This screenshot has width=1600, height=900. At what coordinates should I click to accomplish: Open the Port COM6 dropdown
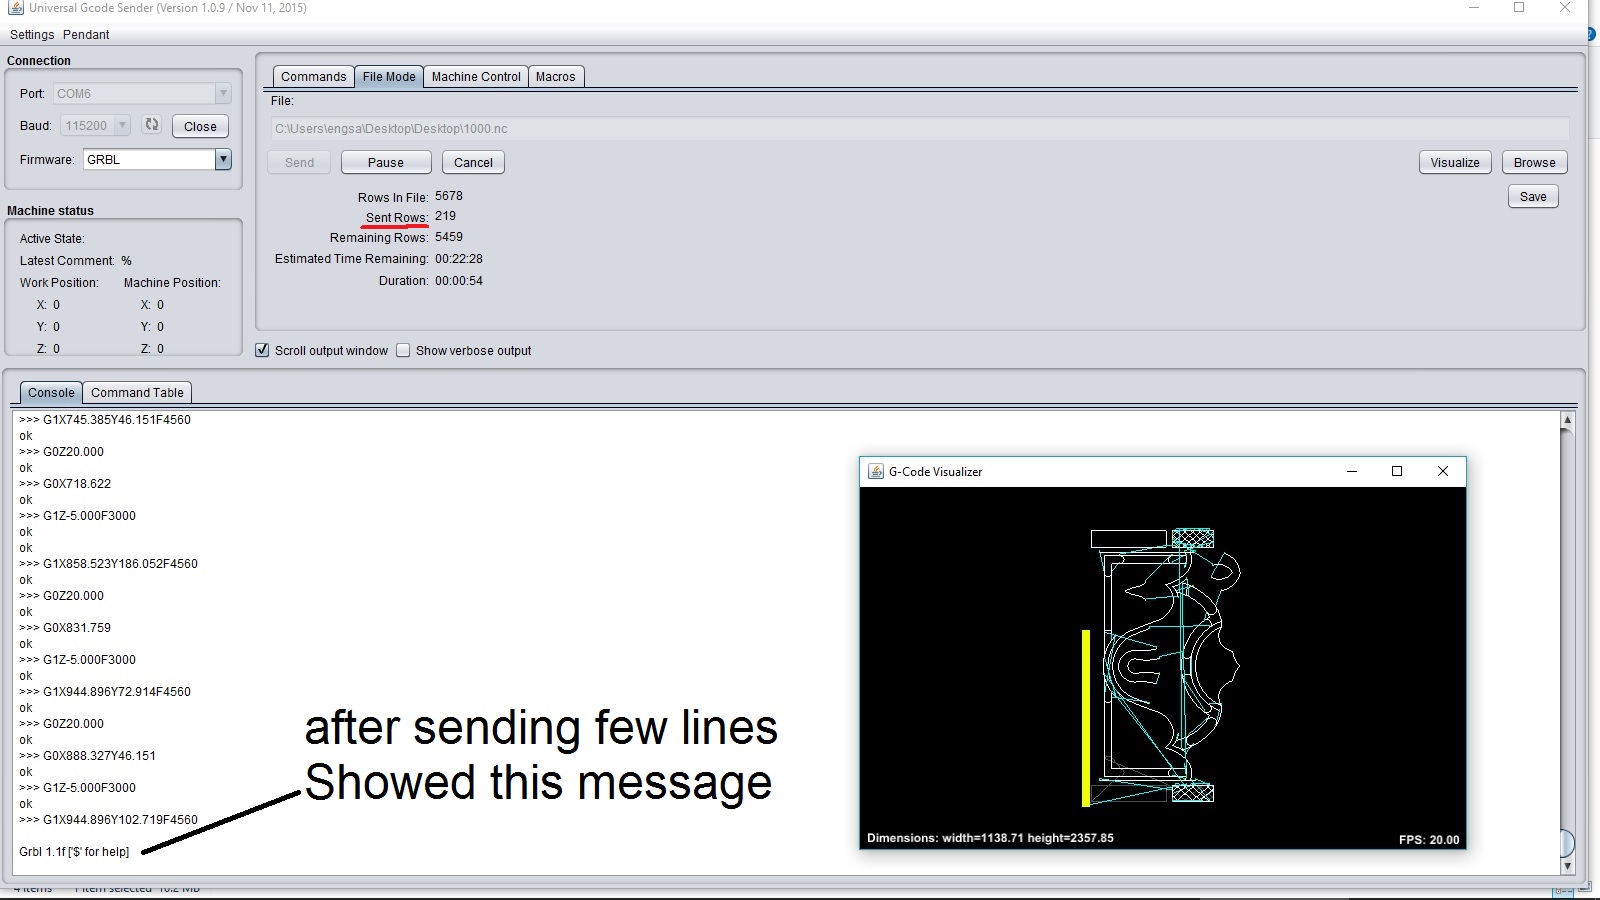tap(223, 93)
